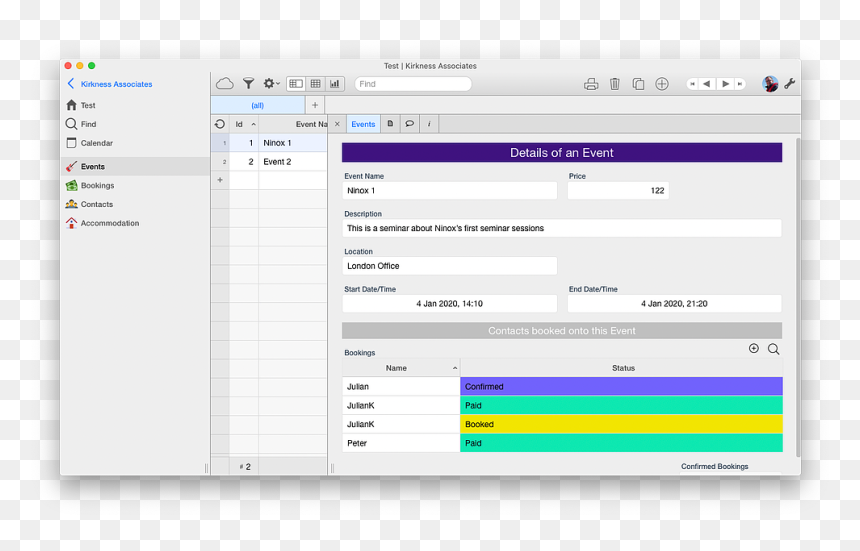
Task: Add a new view tab with plus
Action: click(x=315, y=105)
